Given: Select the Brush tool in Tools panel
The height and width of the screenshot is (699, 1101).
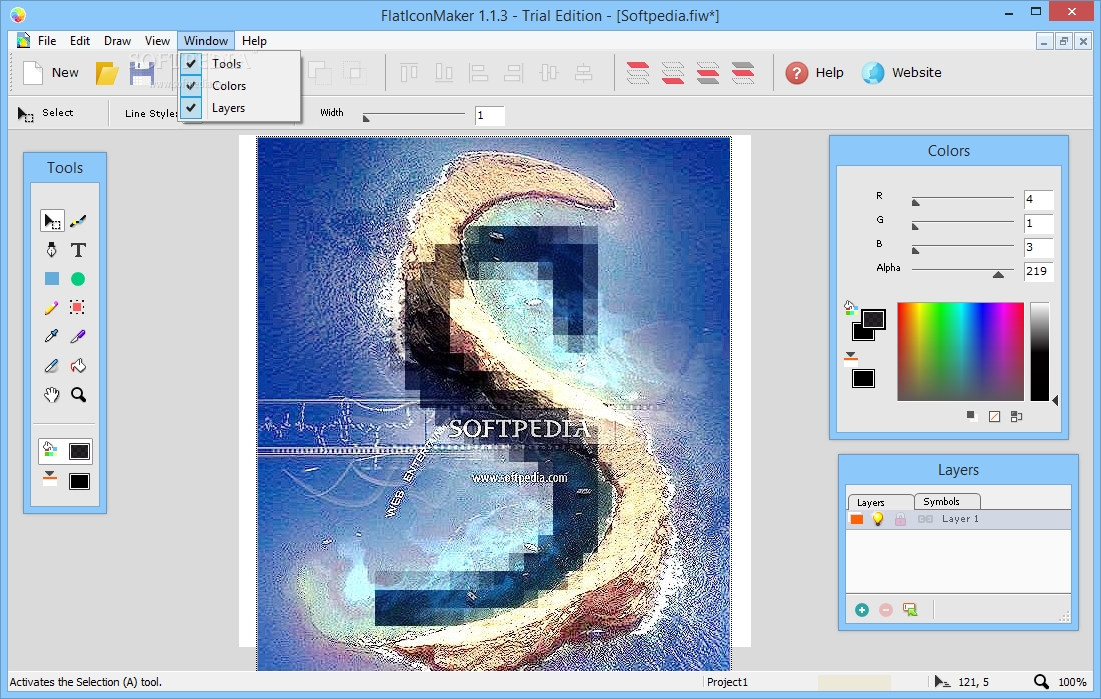Looking at the screenshot, I should (x=78, y=221).
